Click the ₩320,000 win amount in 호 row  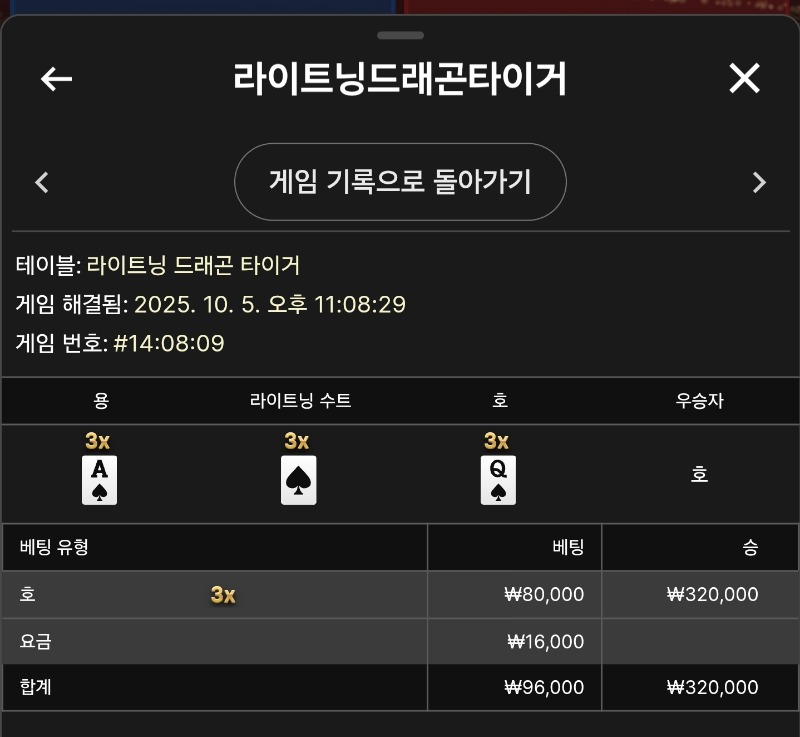(712, 595)
